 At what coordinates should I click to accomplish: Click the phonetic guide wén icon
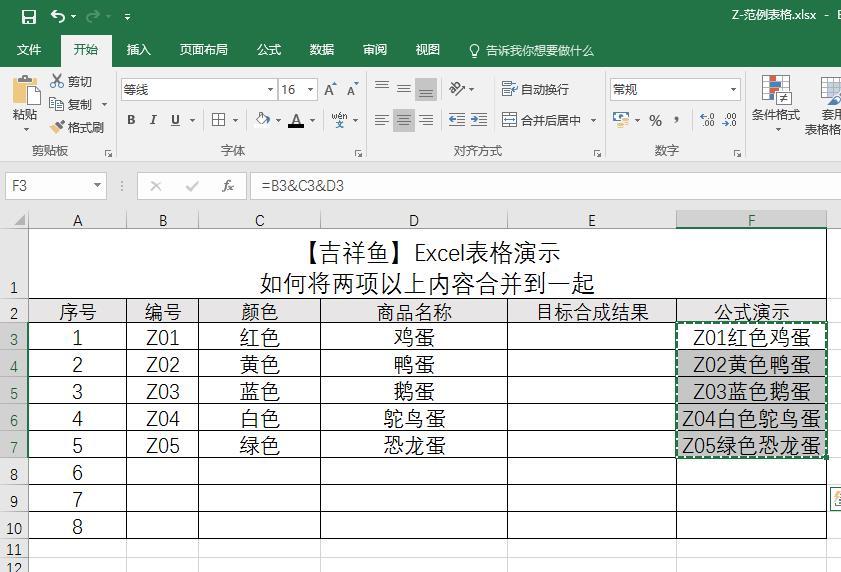(339, 119)
